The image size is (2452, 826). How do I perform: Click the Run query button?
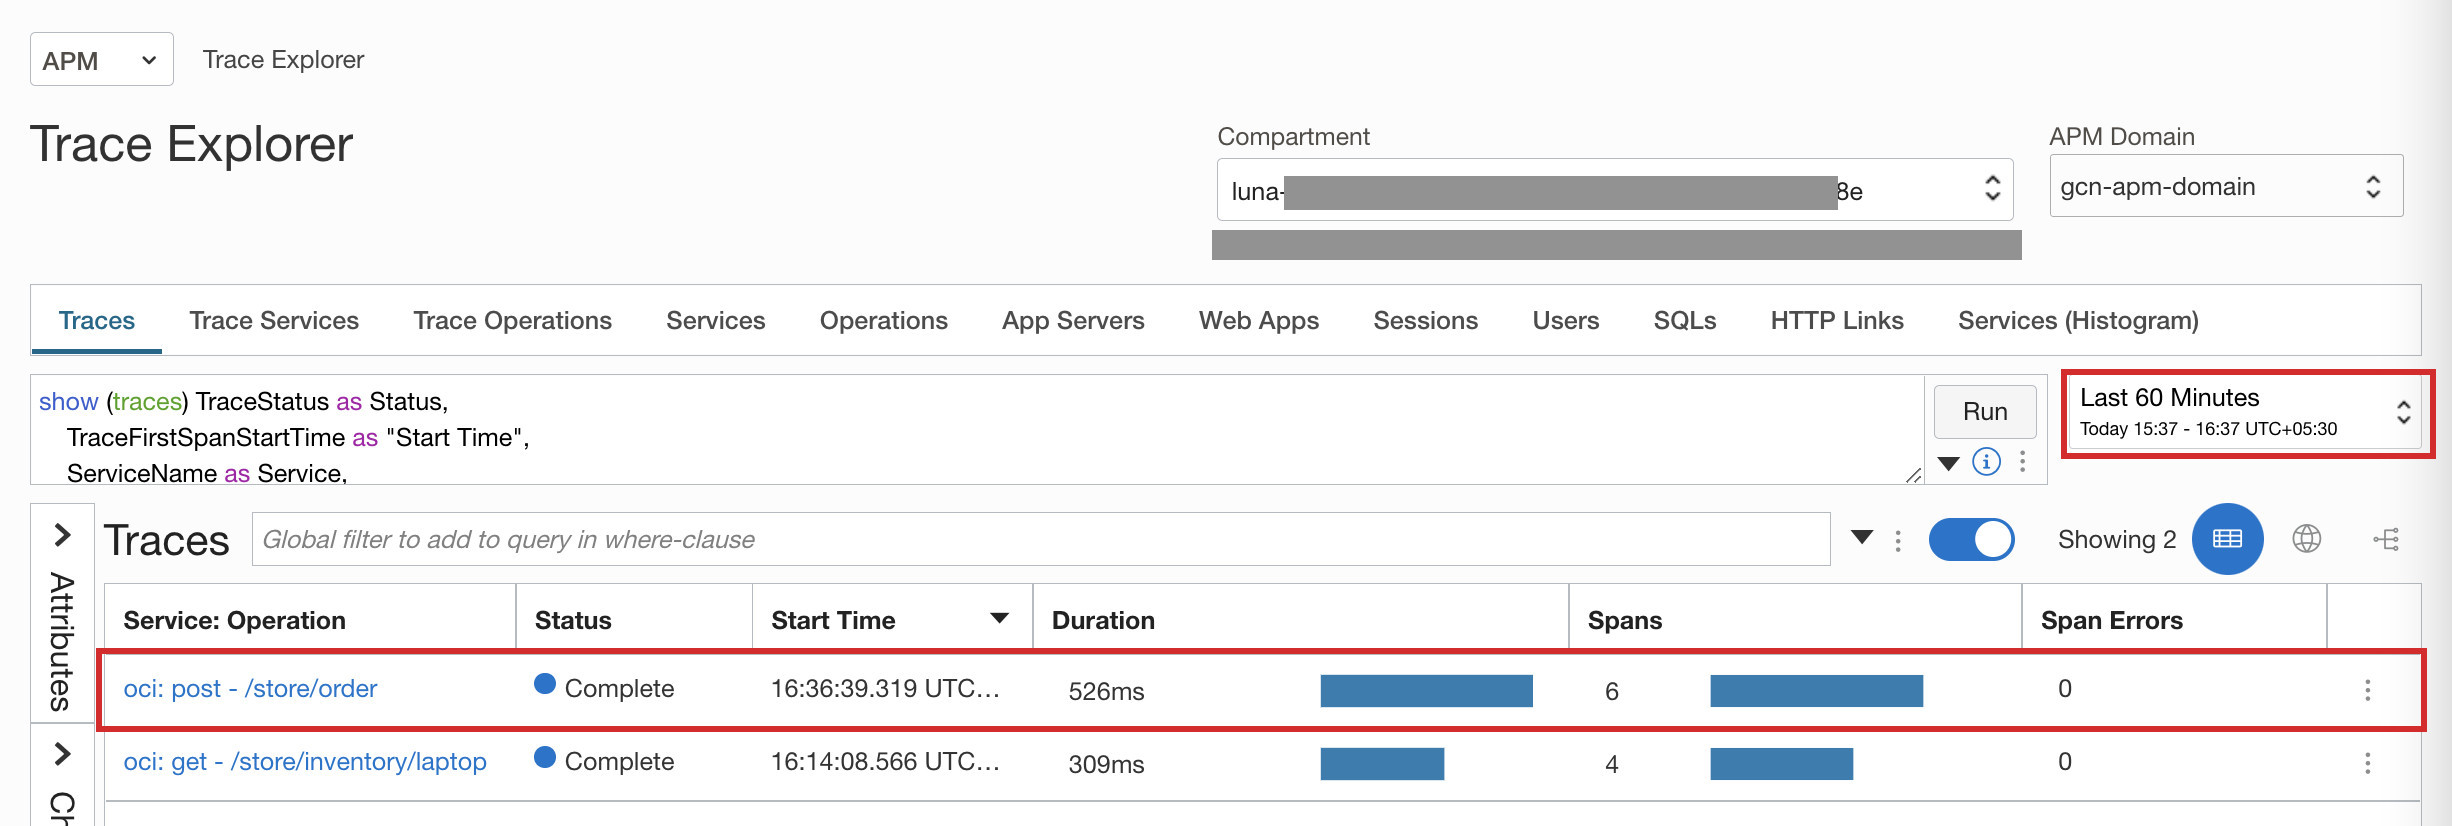(x=1985, y=412)
